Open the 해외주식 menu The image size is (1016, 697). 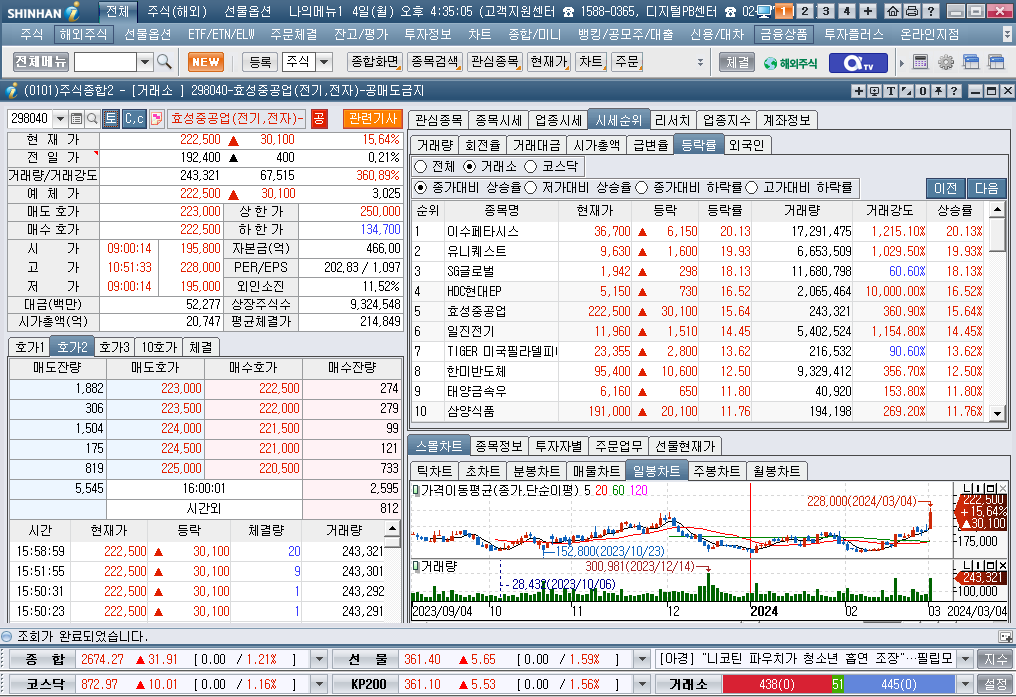pyautogui.click(x=83, y=34)
